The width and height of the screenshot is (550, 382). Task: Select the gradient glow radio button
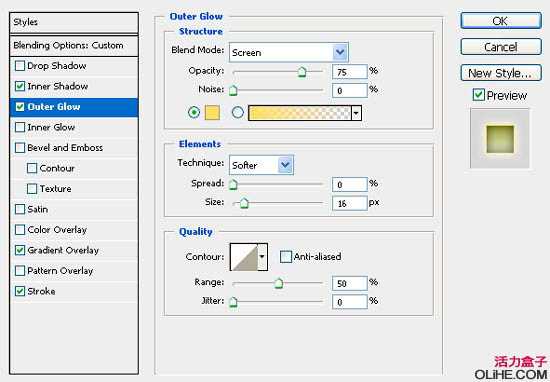tap(238, 113)
